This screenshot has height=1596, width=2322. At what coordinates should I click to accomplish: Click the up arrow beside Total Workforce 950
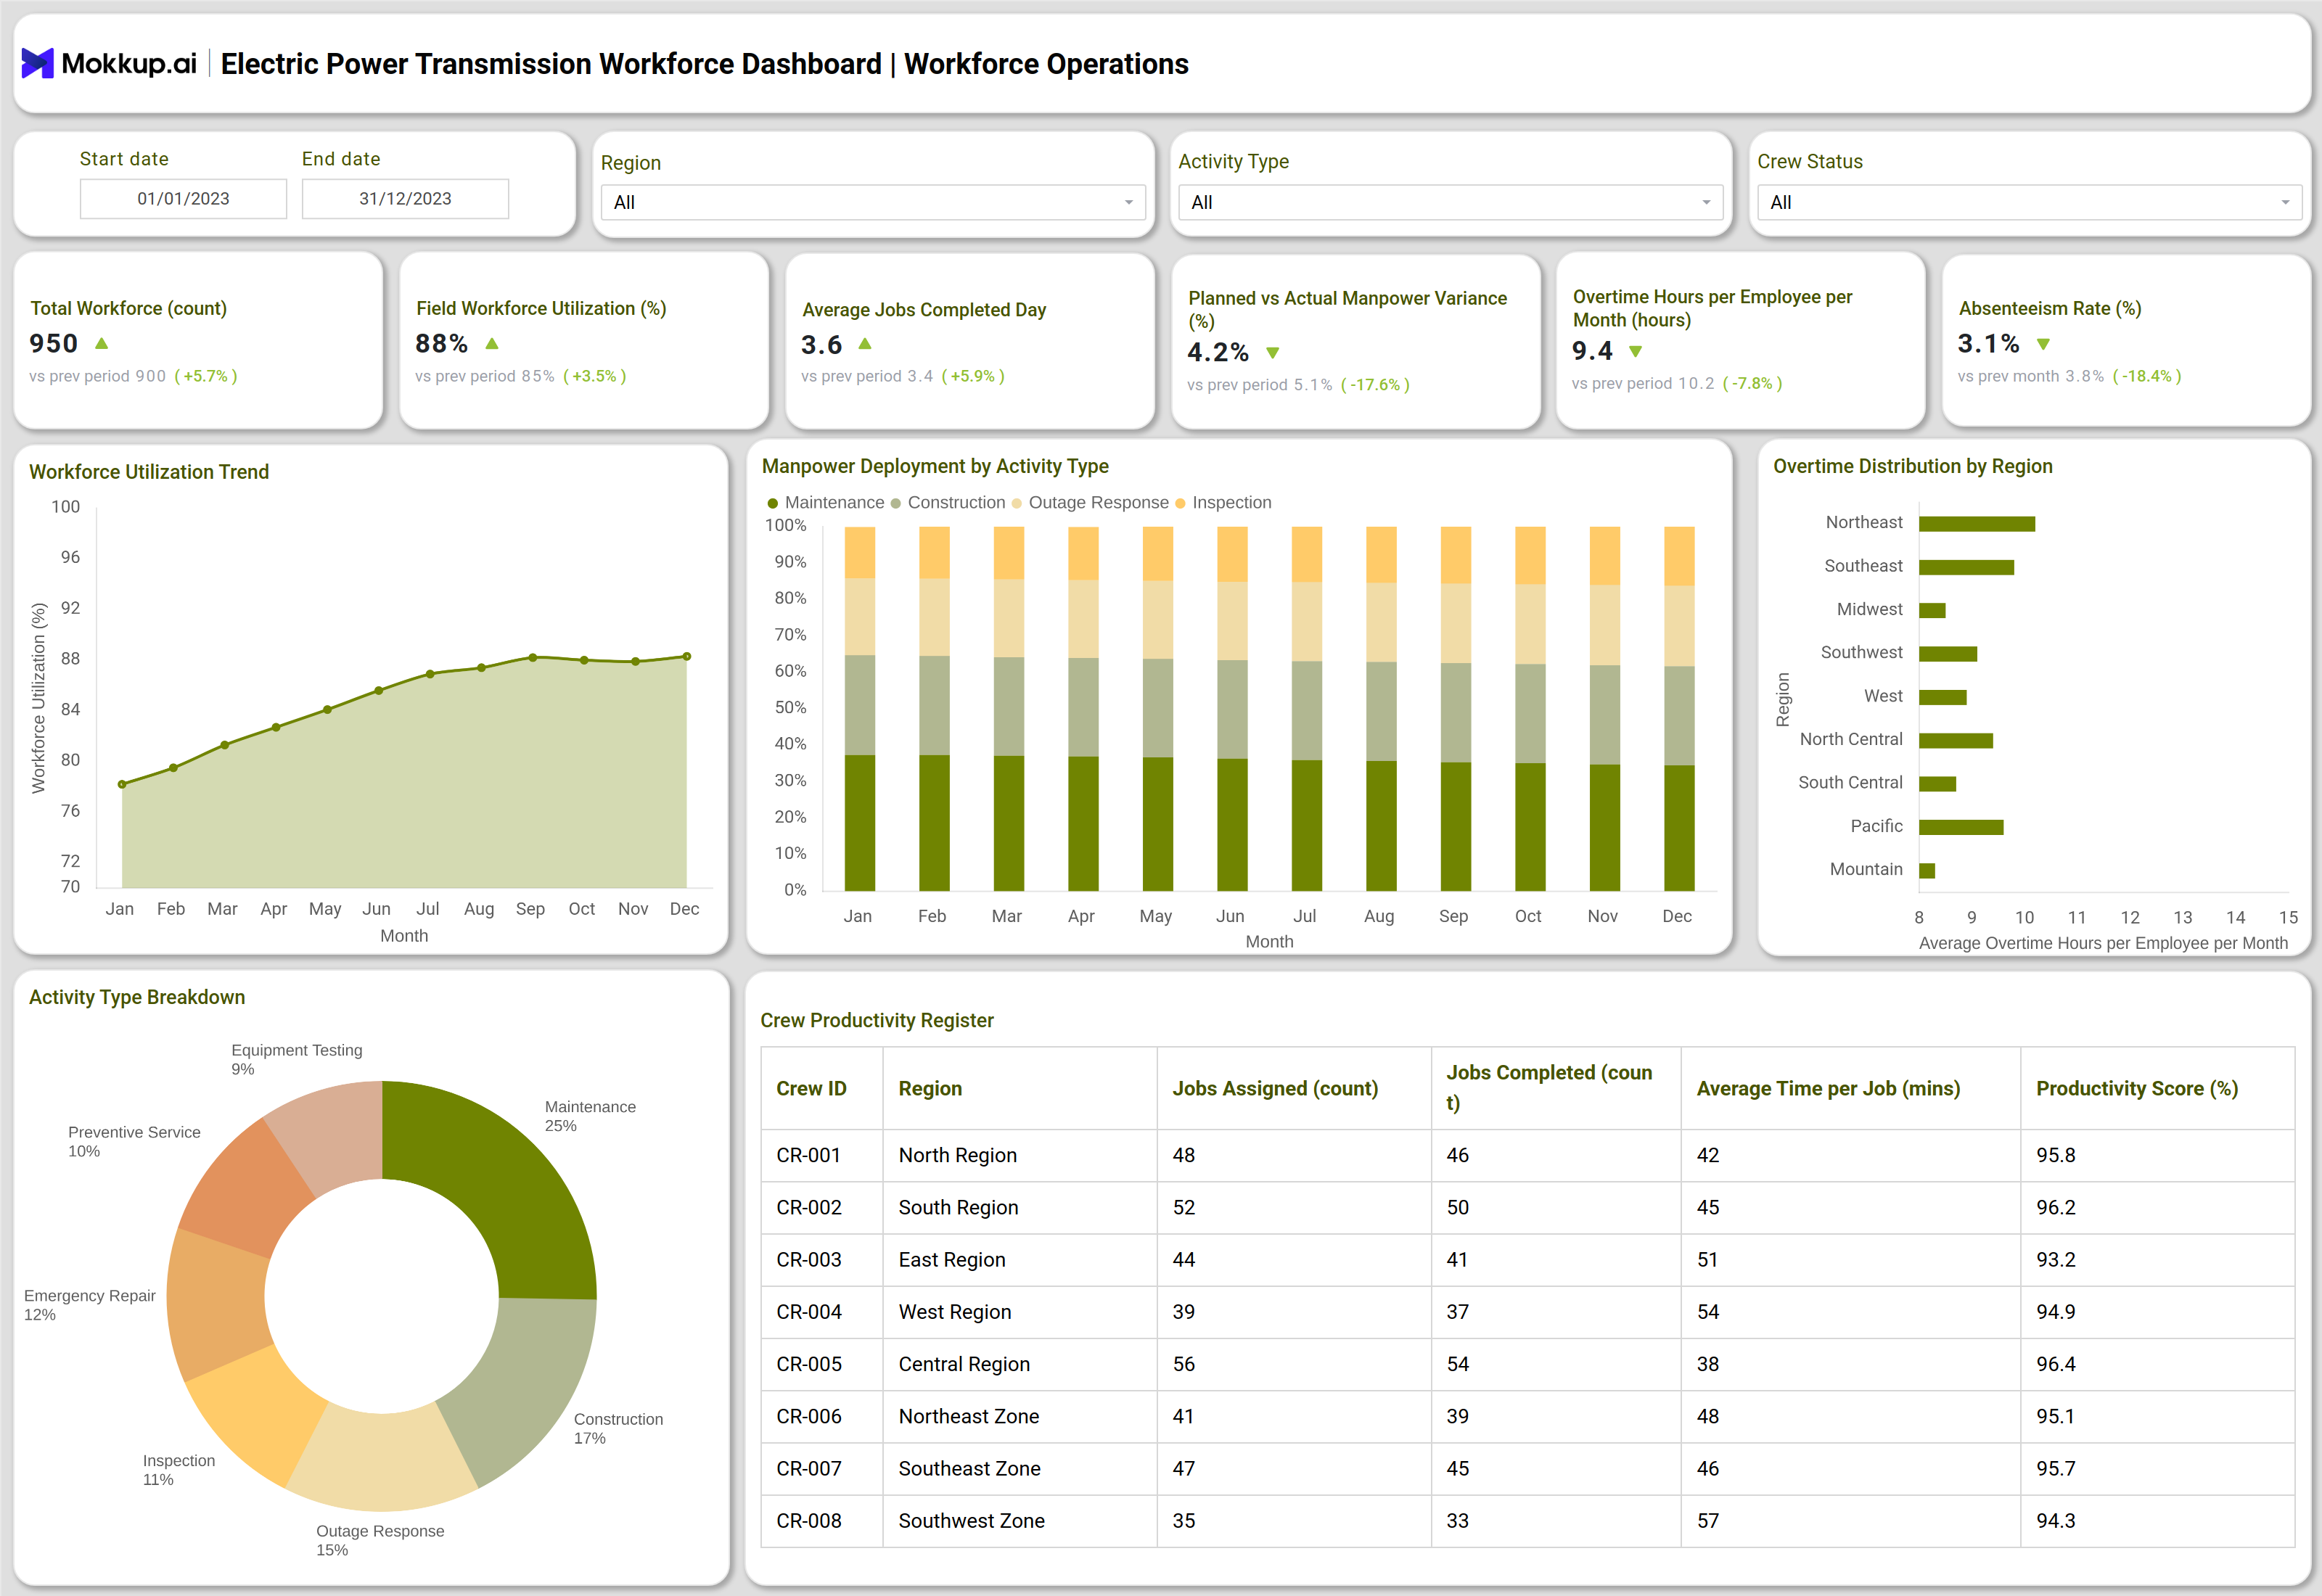click(101, 343)
